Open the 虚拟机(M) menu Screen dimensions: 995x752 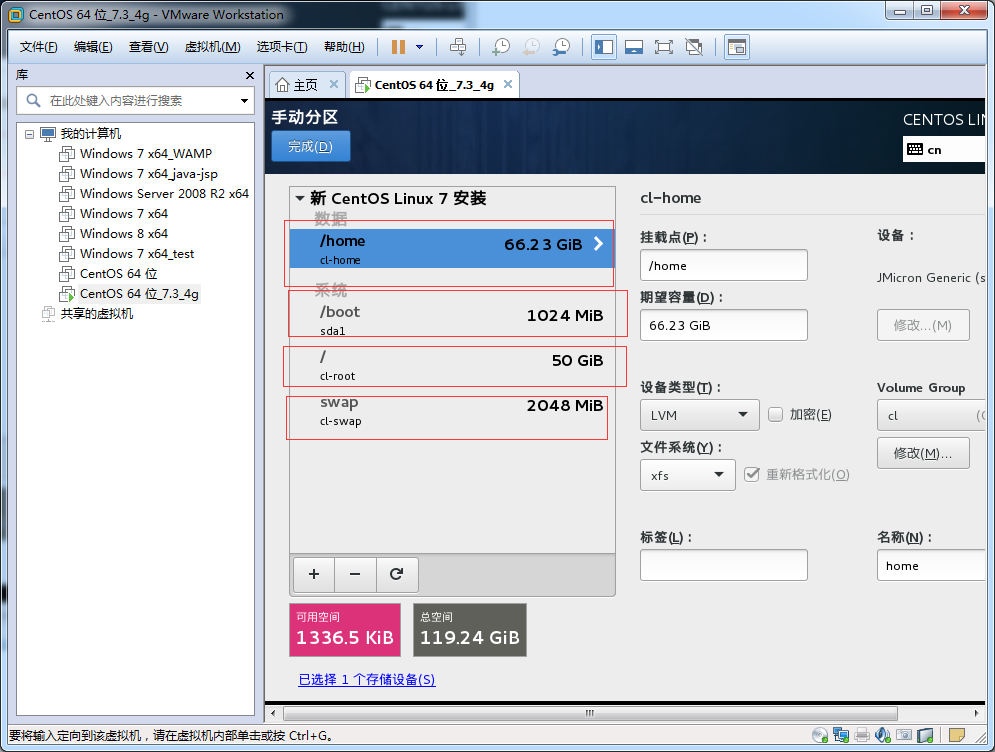(212, 47)
